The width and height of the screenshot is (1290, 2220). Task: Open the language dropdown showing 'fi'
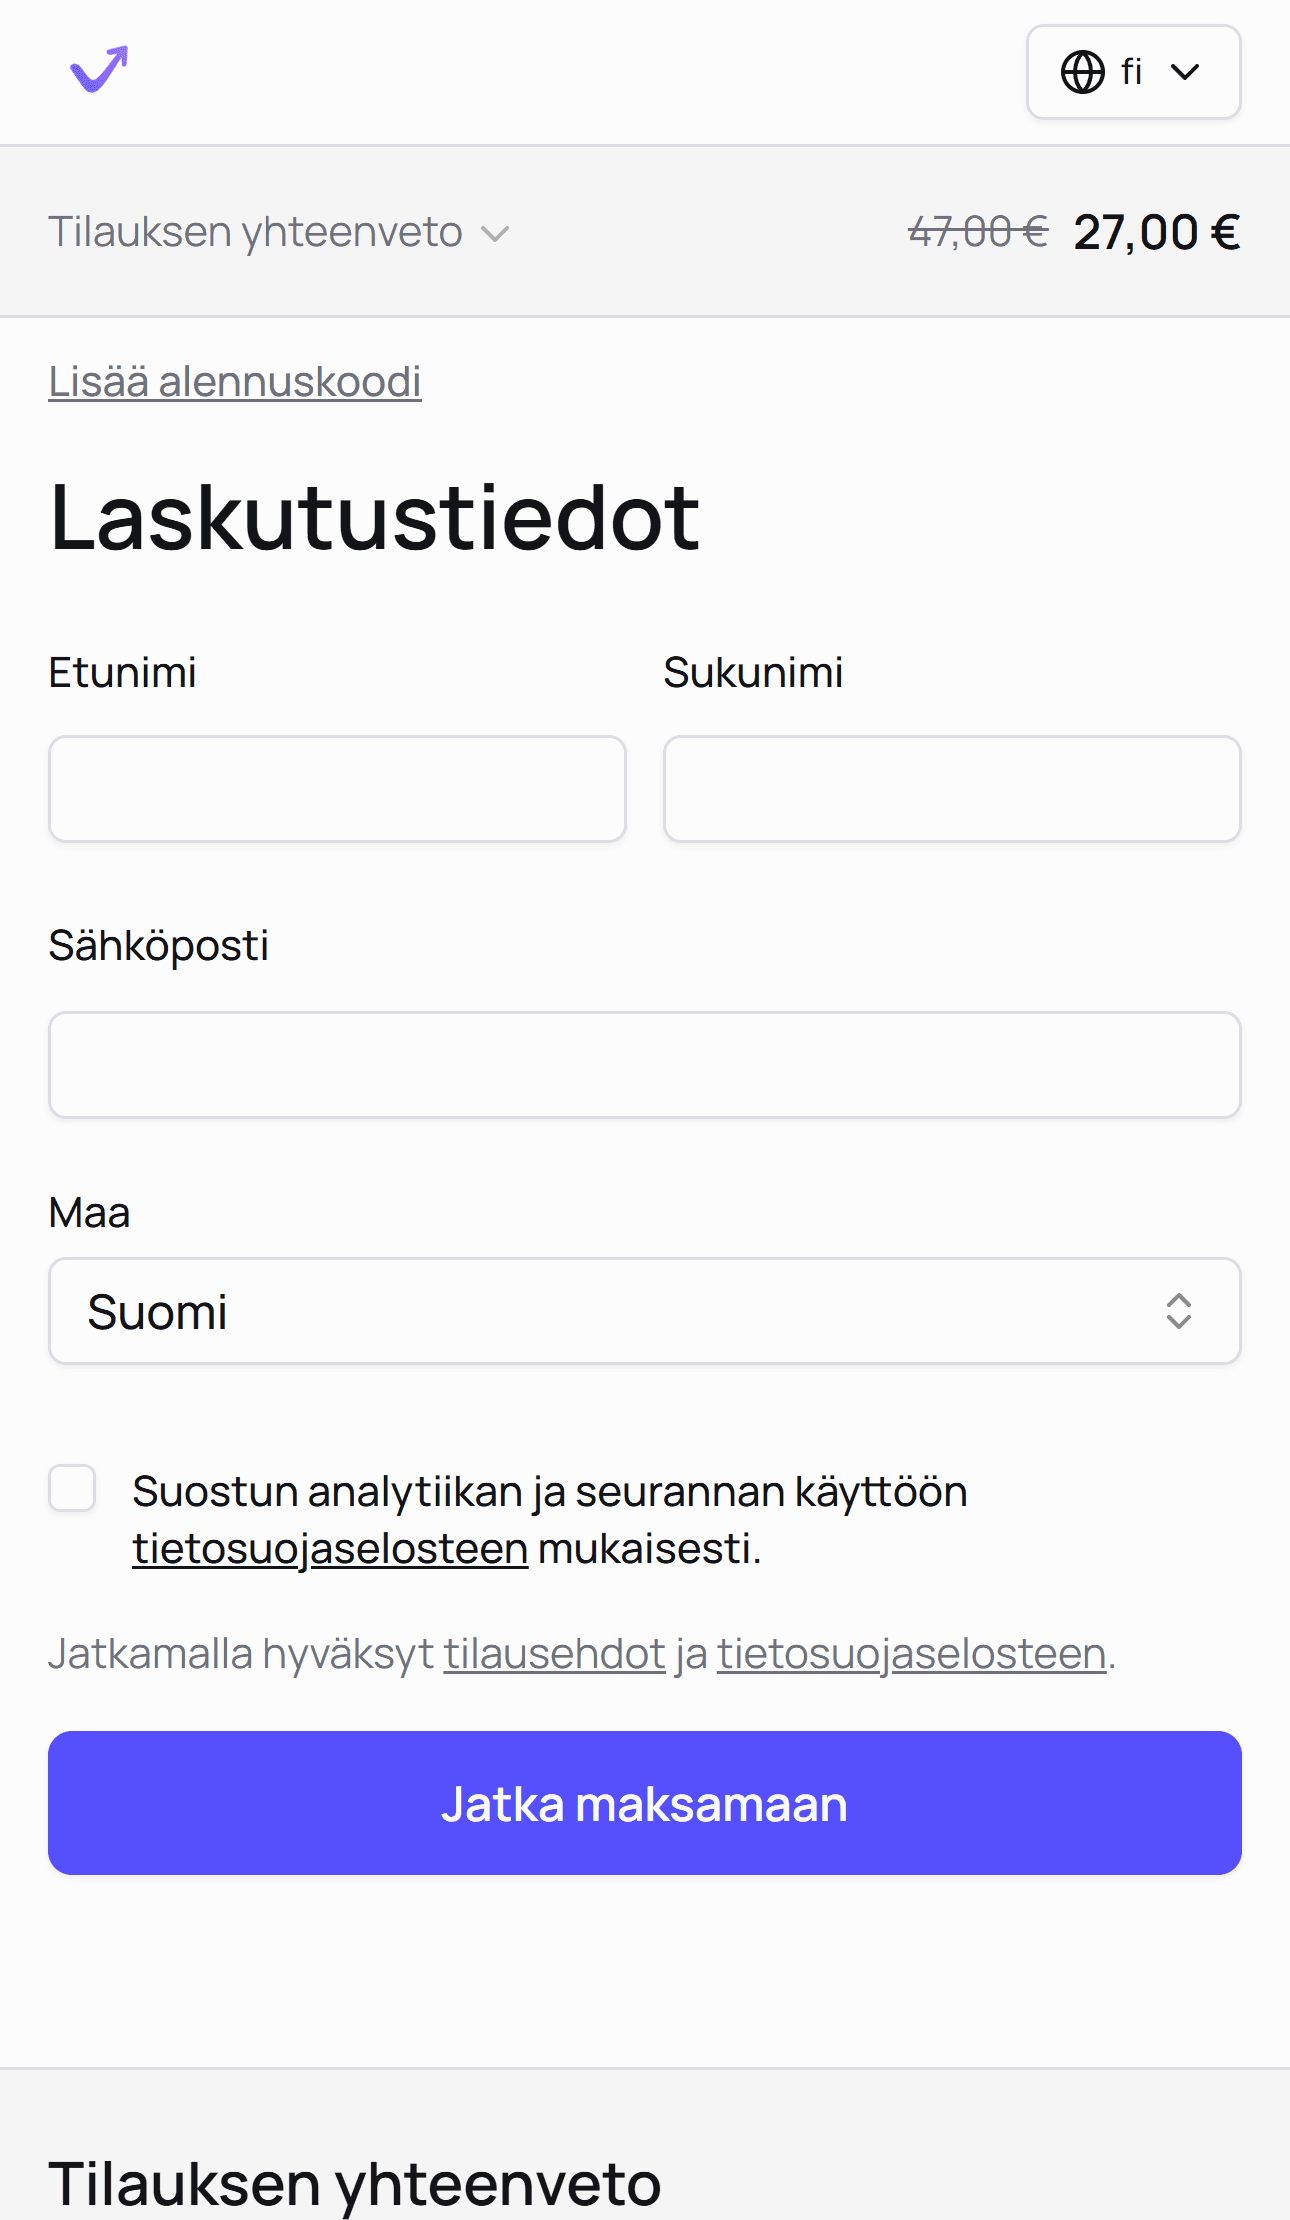1133,71
